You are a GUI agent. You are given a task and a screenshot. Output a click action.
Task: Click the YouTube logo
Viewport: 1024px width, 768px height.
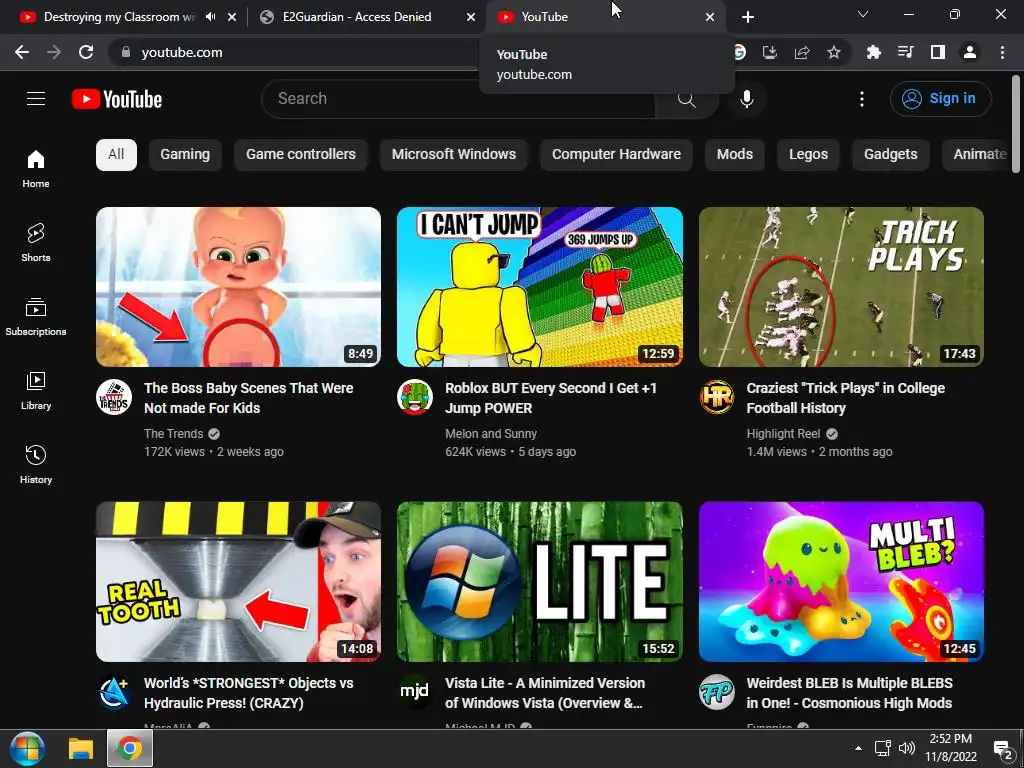pos(117,99)
